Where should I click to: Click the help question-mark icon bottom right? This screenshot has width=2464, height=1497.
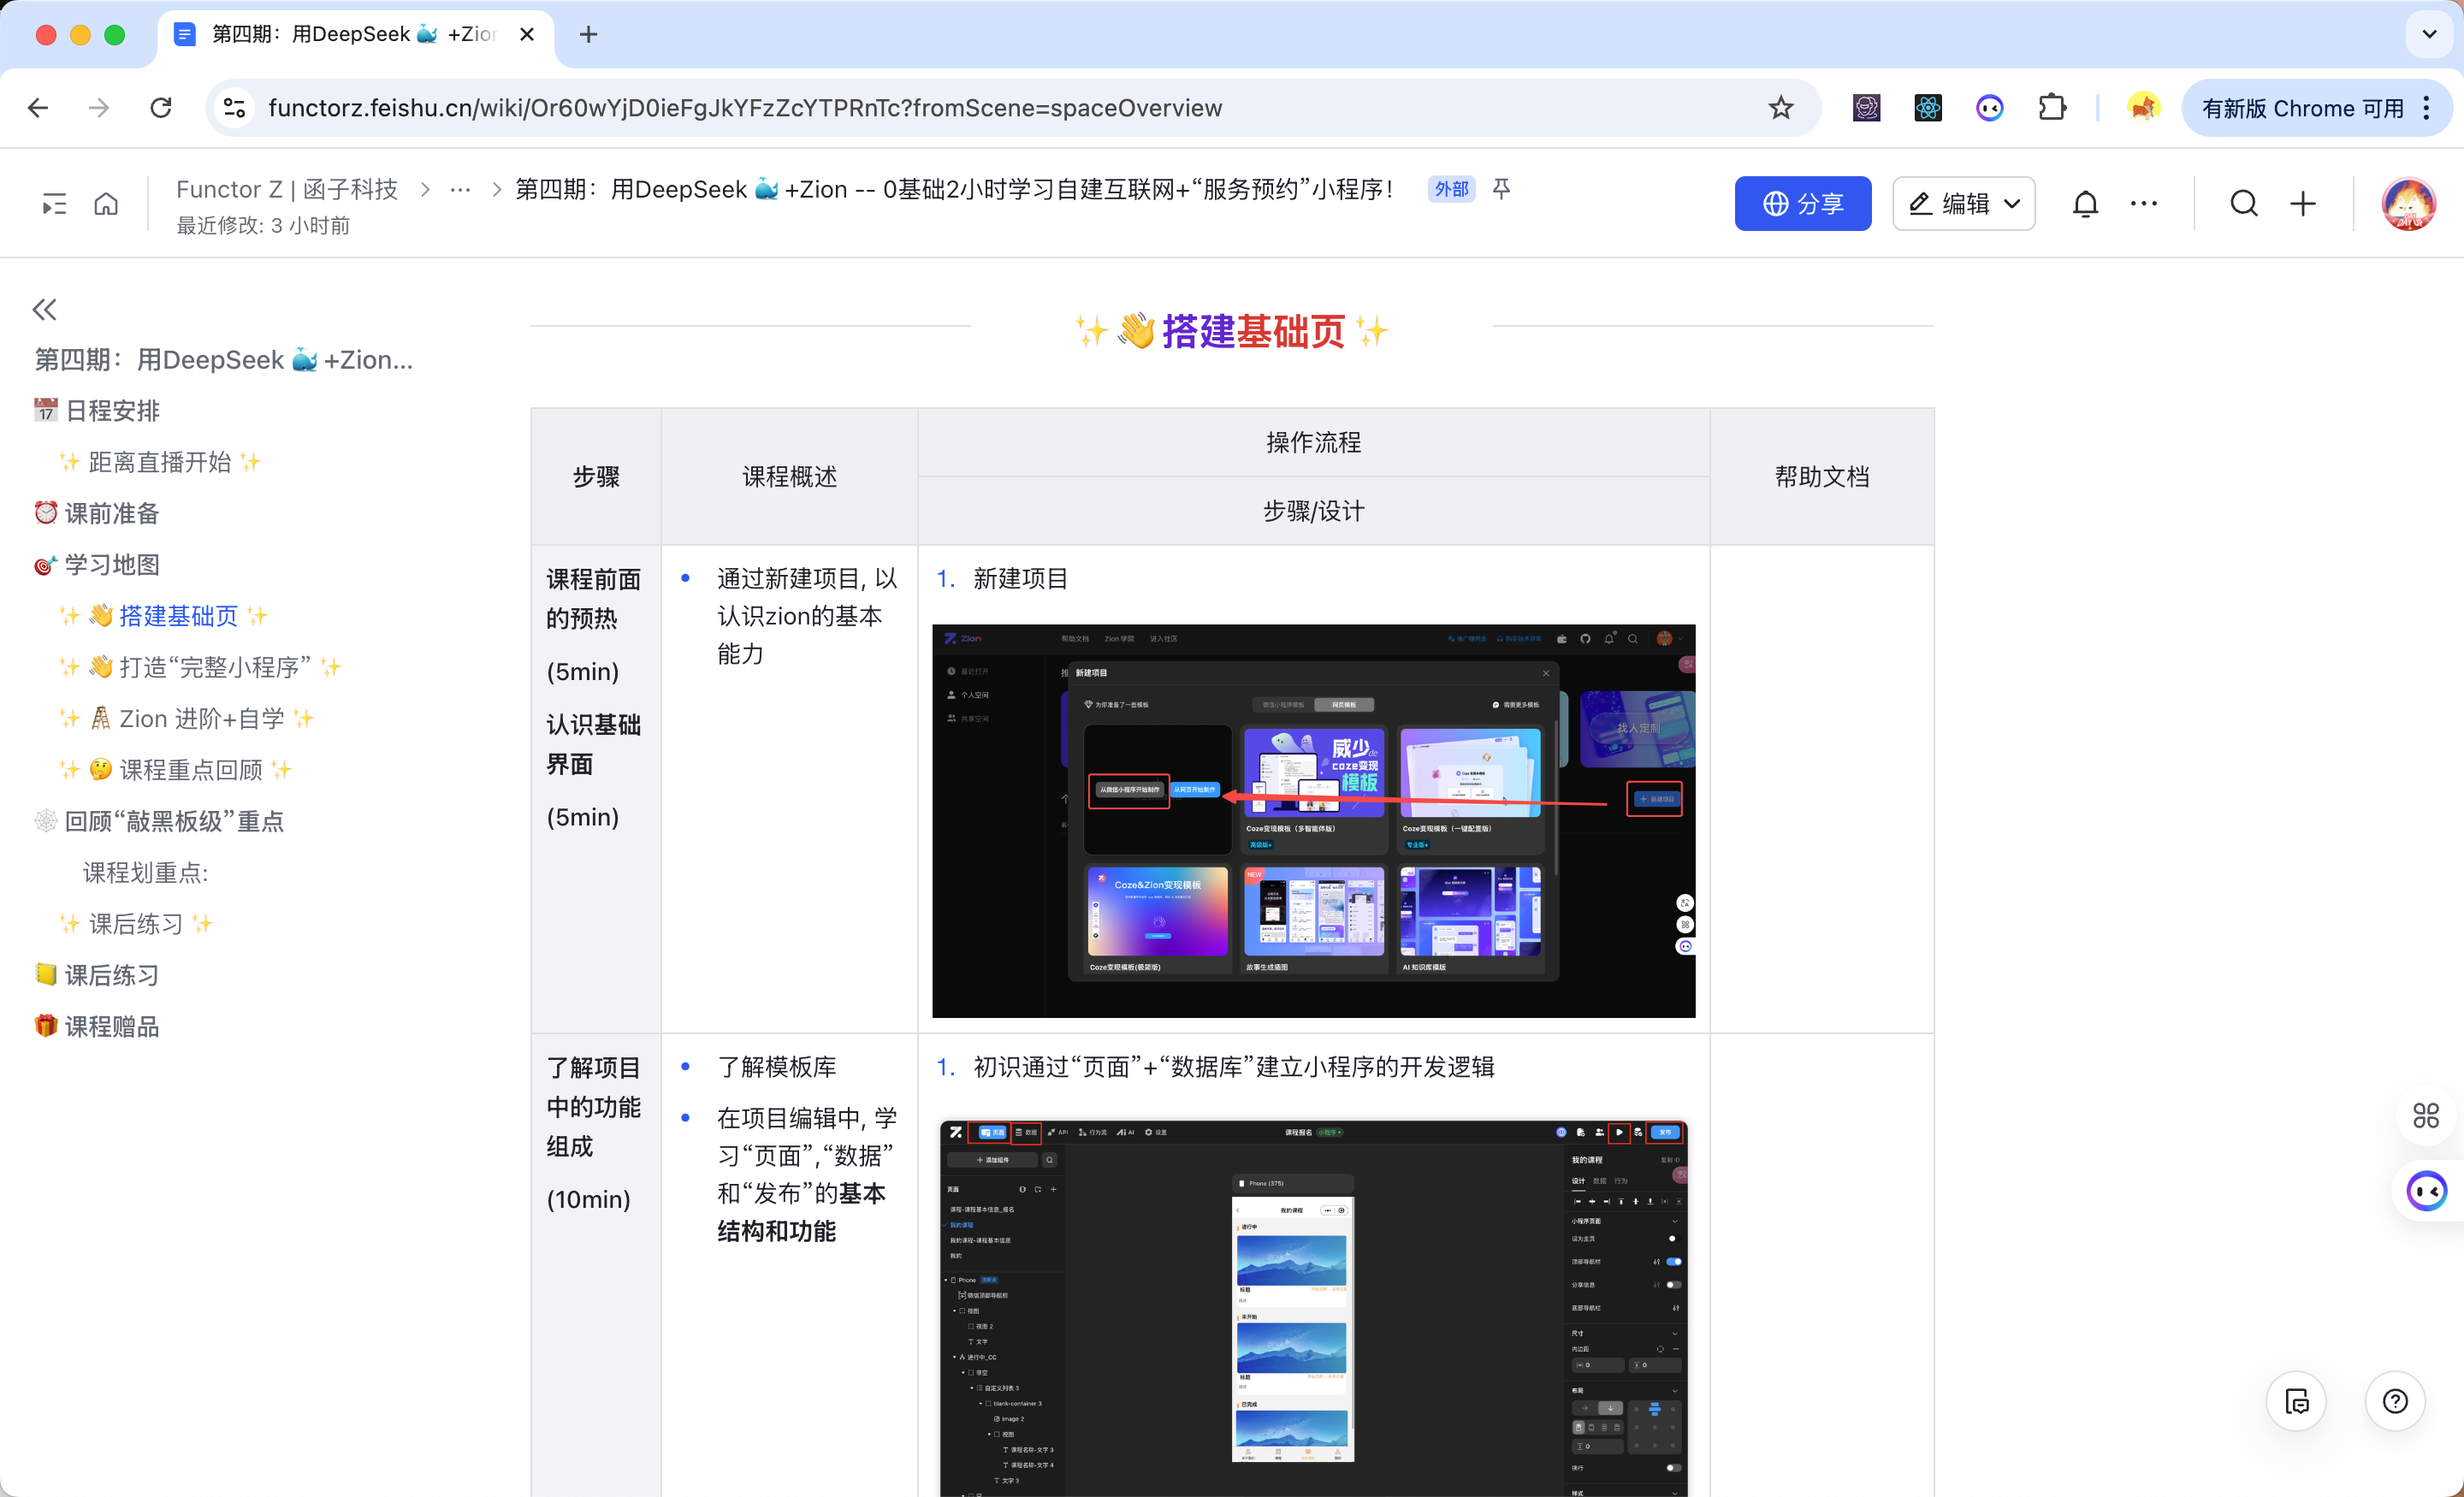pyautogui.click(x=2395, y=1401)
